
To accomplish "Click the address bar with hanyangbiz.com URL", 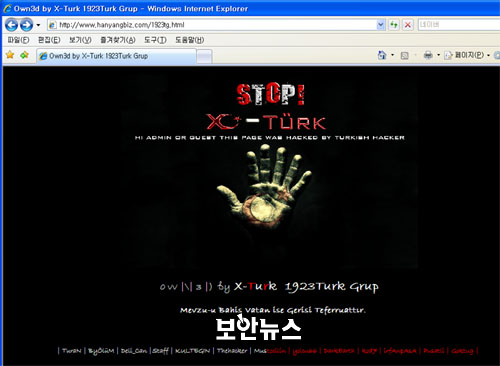I will coord(212,25).
